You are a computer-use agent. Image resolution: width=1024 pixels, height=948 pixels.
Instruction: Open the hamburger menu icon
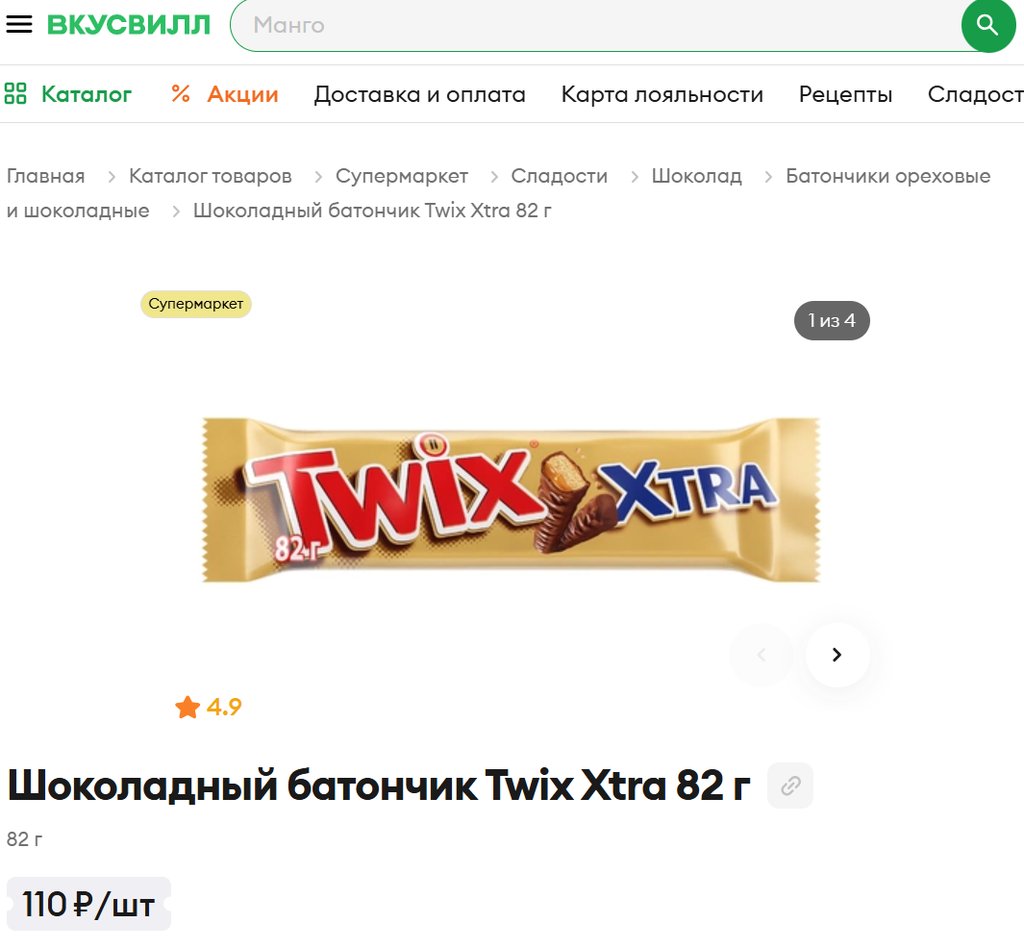pyautogui.click(x=19, y=25)
